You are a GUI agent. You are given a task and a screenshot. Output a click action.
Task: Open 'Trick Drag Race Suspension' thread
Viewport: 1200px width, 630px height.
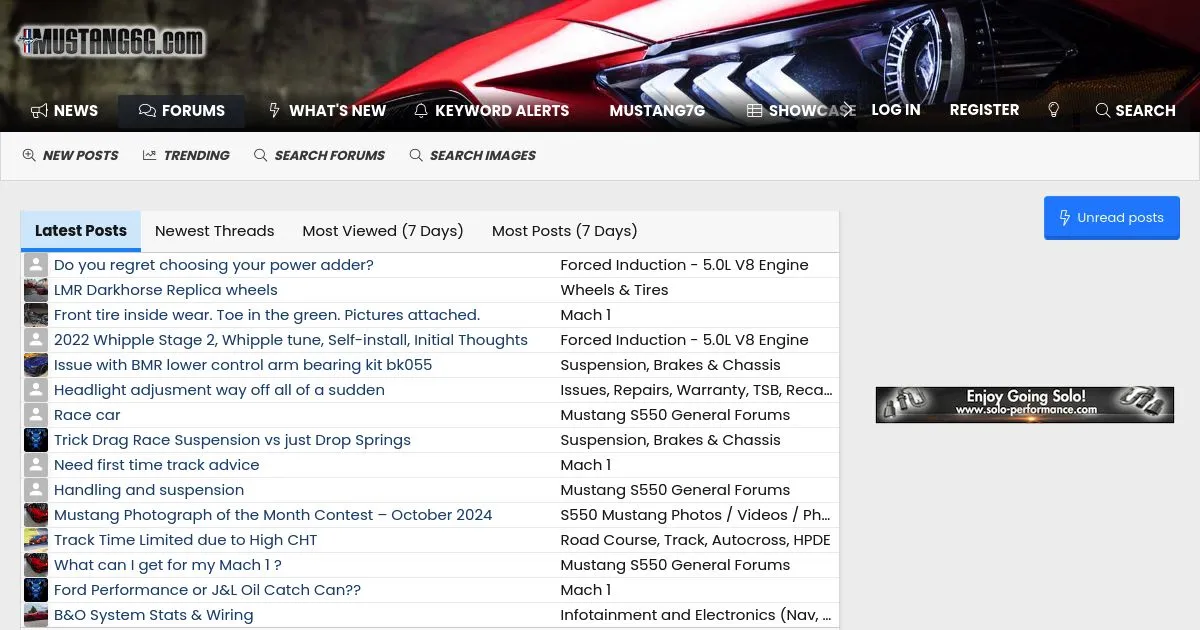click(232, 440)
